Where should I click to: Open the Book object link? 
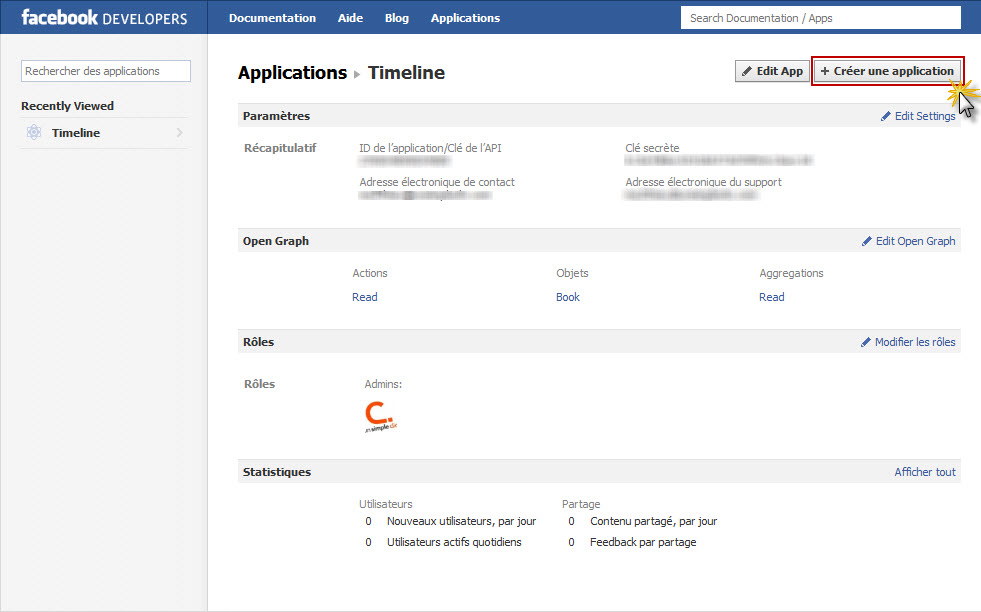pyautogui.click(x=568, y=297)
